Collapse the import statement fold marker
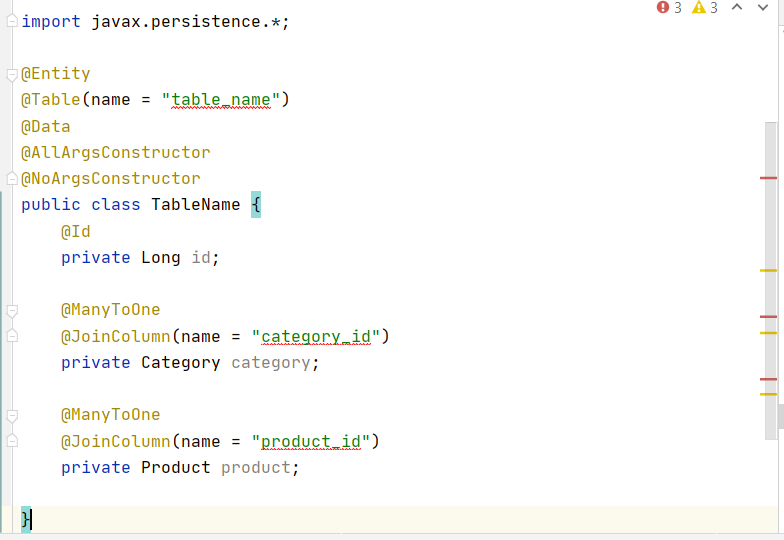 click(x=12, y=22)
